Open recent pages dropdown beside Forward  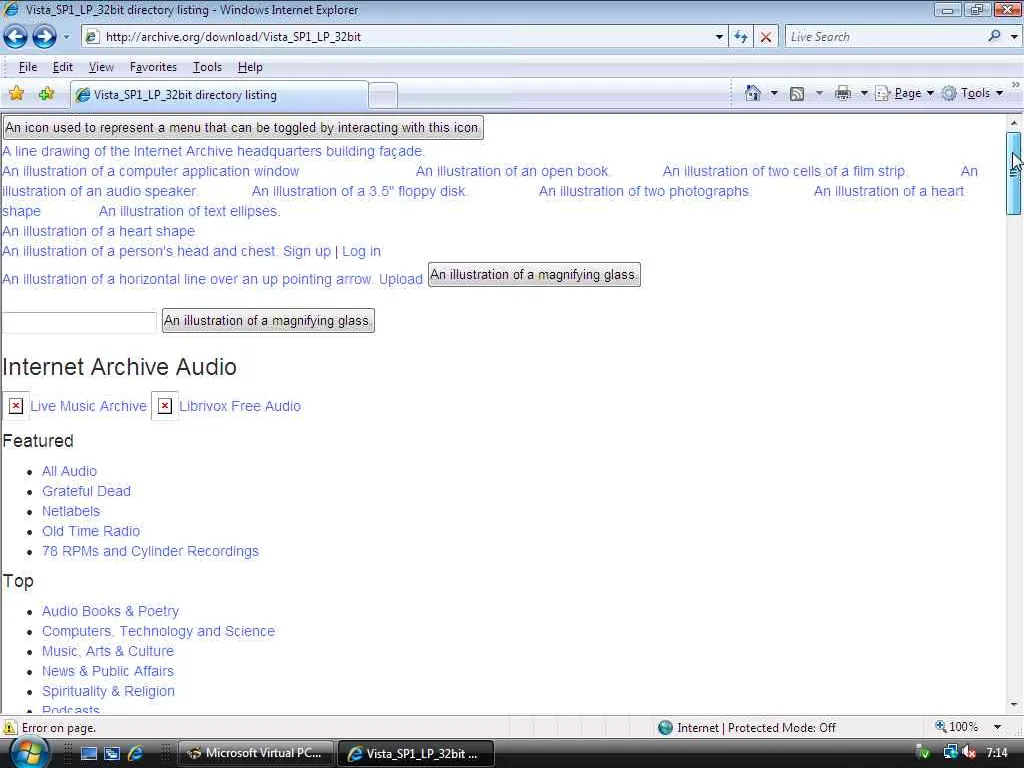66,37
